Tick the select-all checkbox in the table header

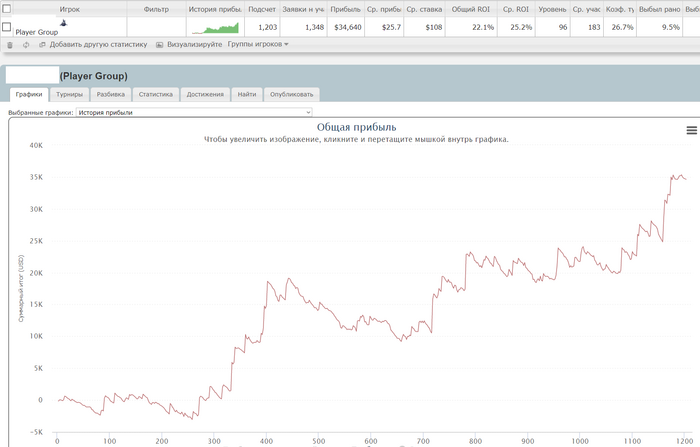7,8
